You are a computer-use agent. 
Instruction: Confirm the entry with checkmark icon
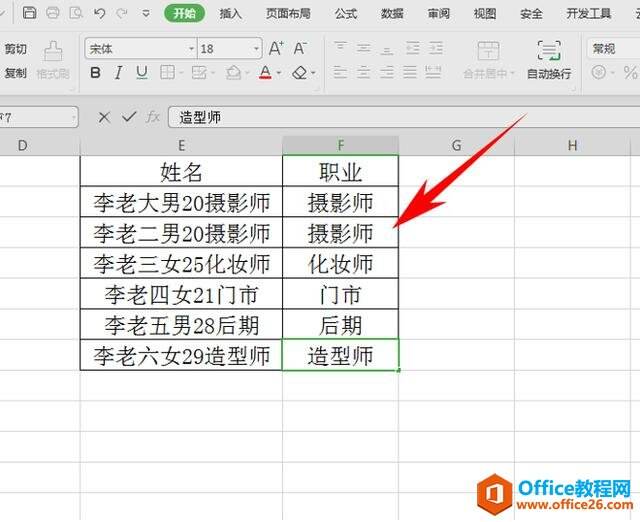(x=129, y=118)
